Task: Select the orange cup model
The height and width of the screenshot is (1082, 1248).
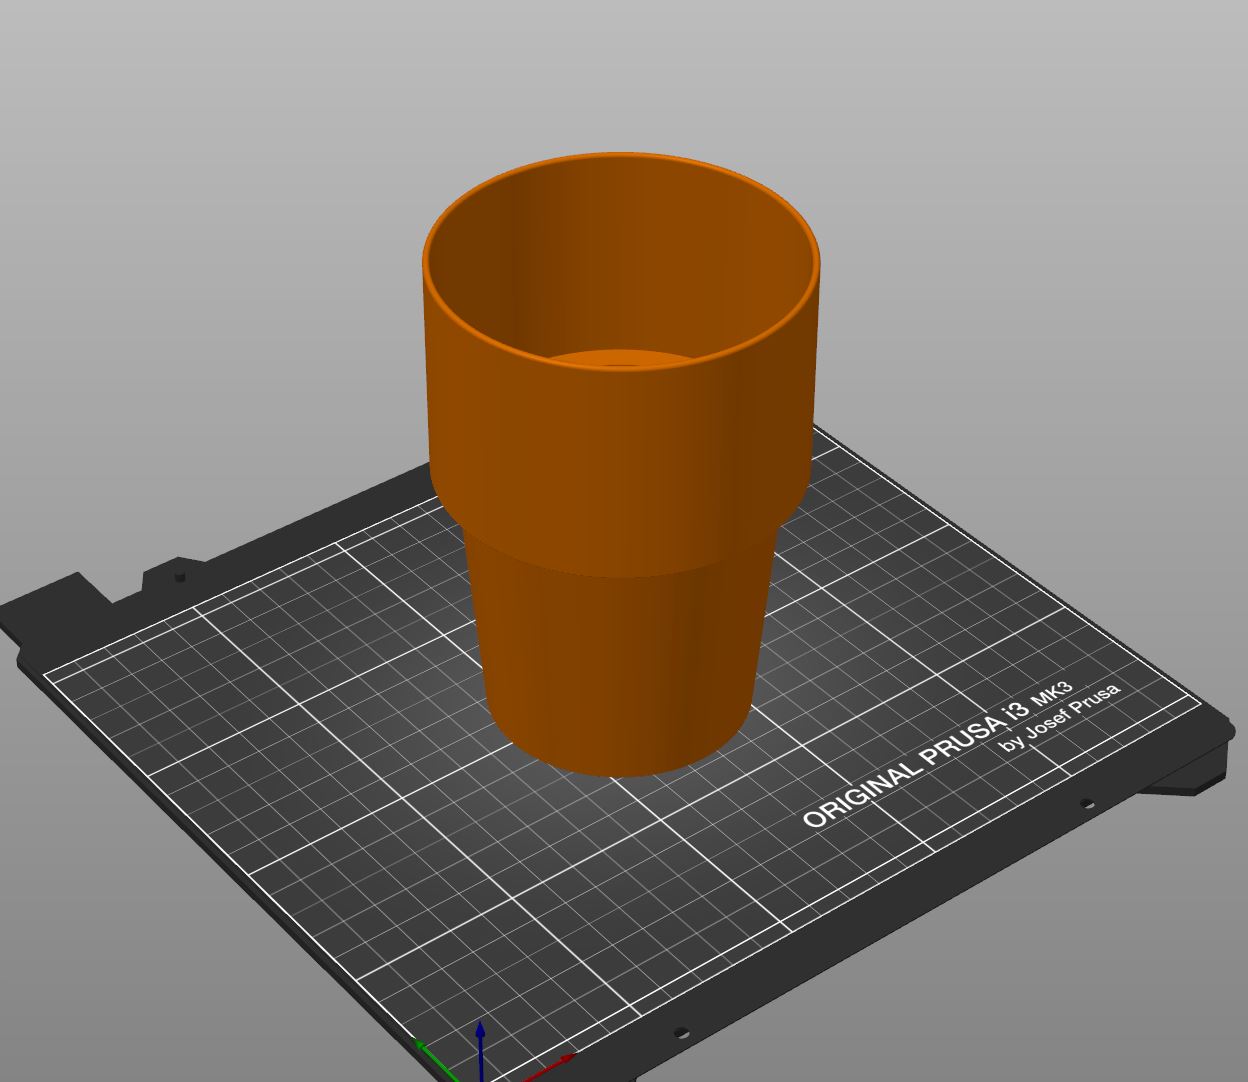Action: tap(620, 450)
